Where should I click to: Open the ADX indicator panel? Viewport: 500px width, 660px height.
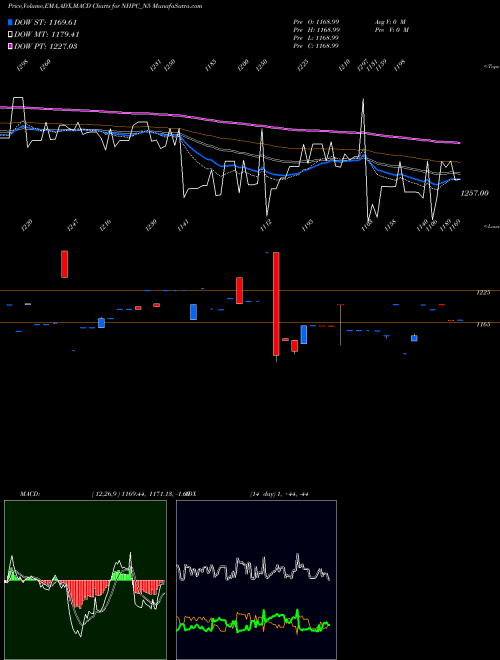pos(256,580)
